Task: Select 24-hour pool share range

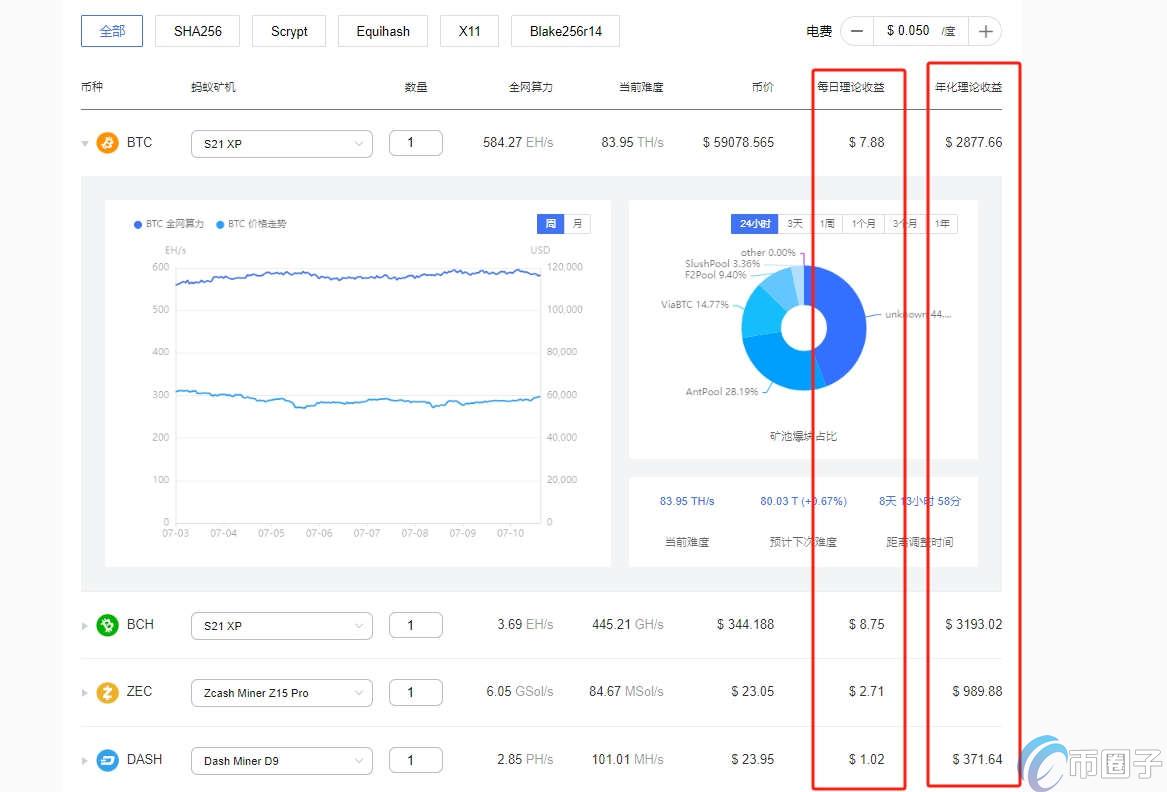Action: pyautogui.click(x=755, y=224)
